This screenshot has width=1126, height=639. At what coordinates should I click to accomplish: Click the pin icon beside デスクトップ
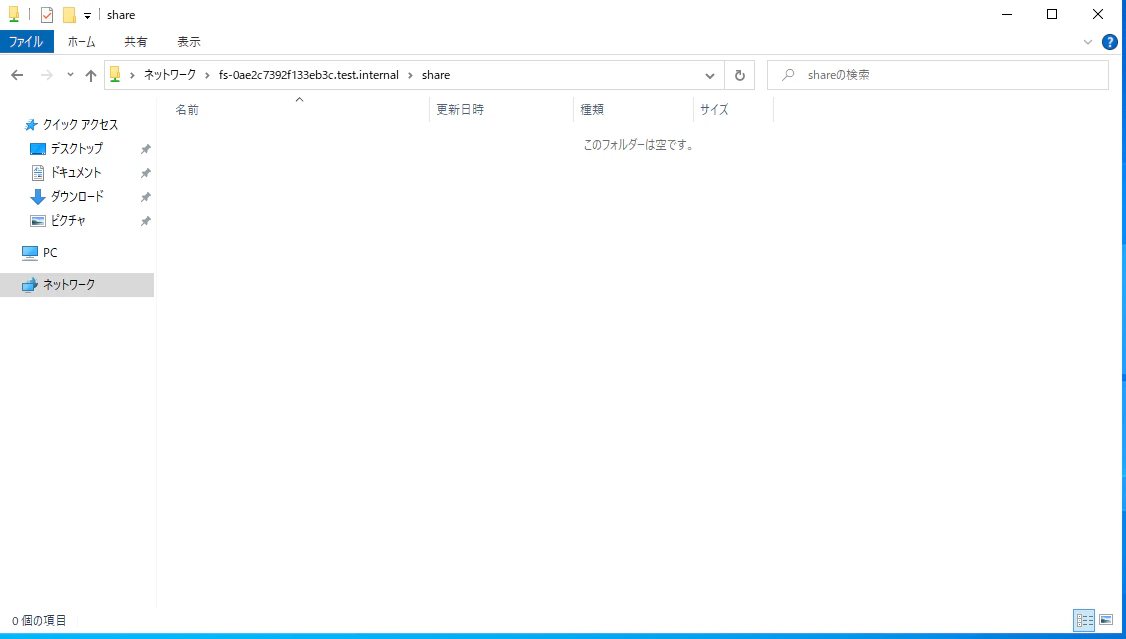[145, 149]
